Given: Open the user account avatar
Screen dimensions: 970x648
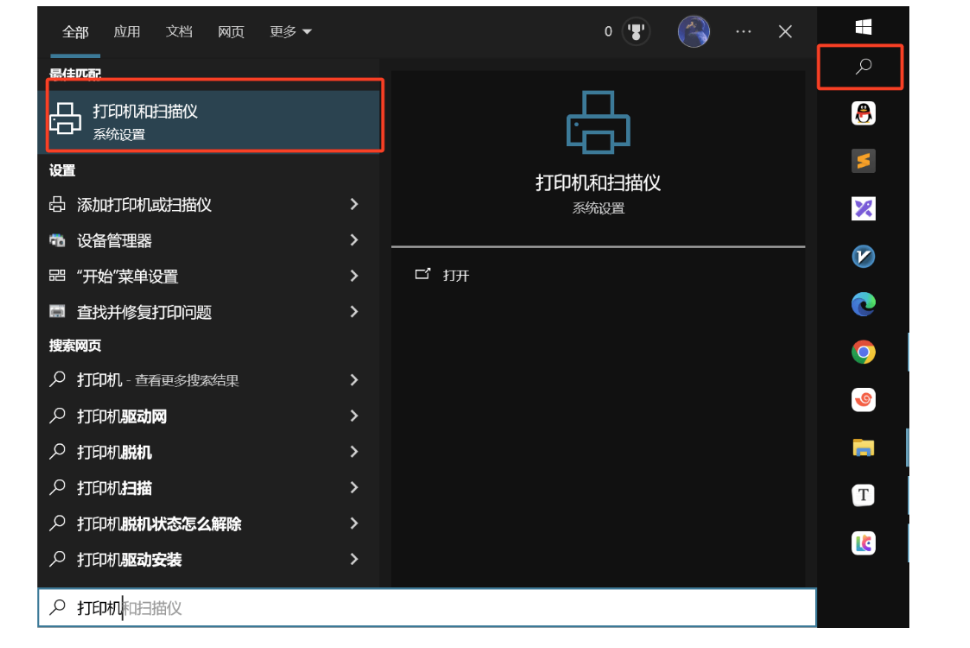Looking at the screenshot, I should click(x=693, y=32).
